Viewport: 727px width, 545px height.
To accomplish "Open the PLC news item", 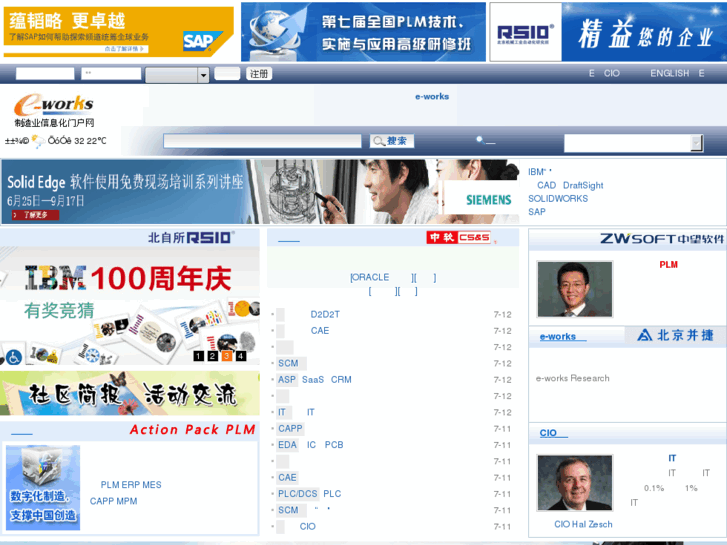I will [332, 494].
